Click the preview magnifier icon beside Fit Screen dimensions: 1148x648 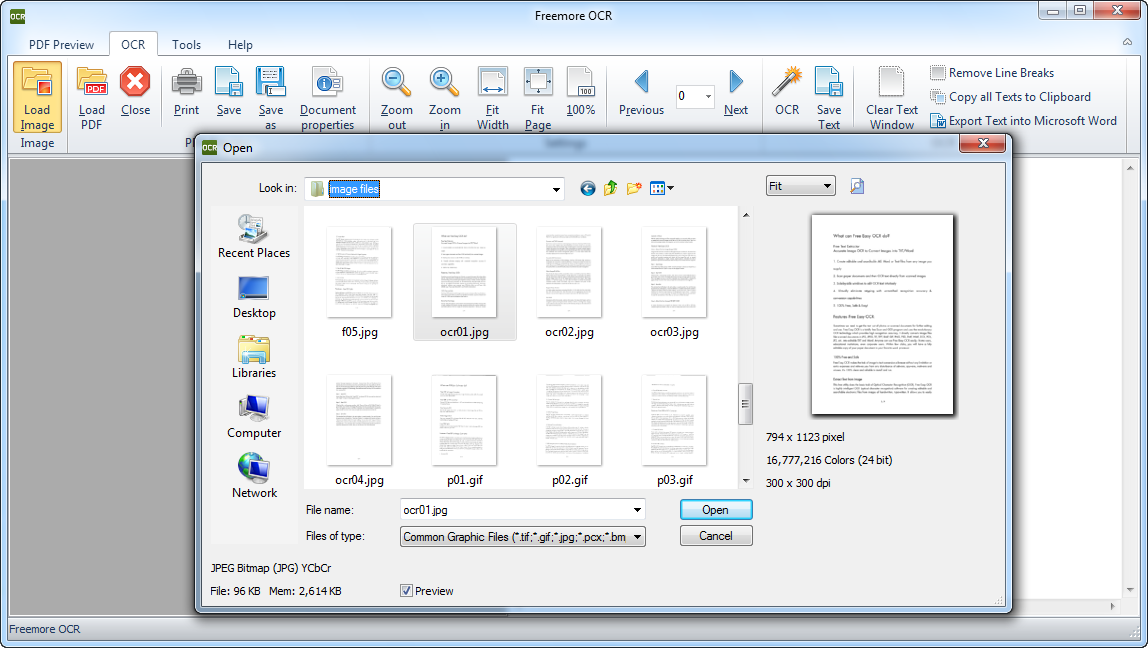tap(857, 186)
